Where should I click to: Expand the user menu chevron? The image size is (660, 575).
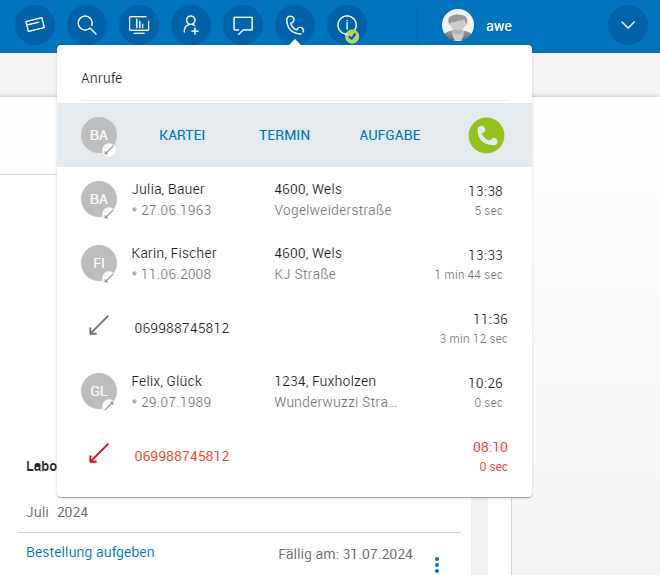click(628, 25)
